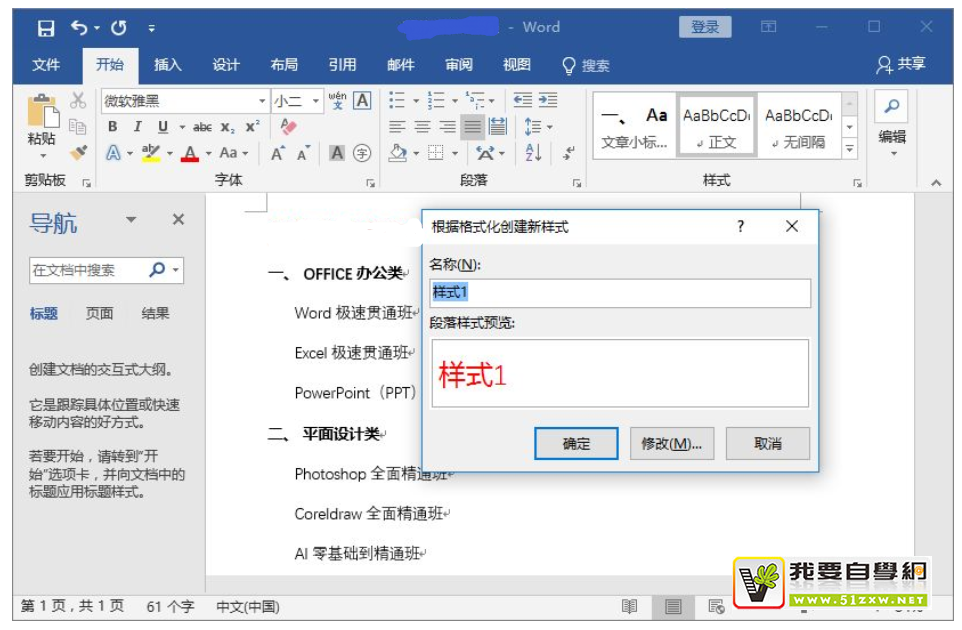
Task: Center-align text using the Center icon
Action: 422,127
